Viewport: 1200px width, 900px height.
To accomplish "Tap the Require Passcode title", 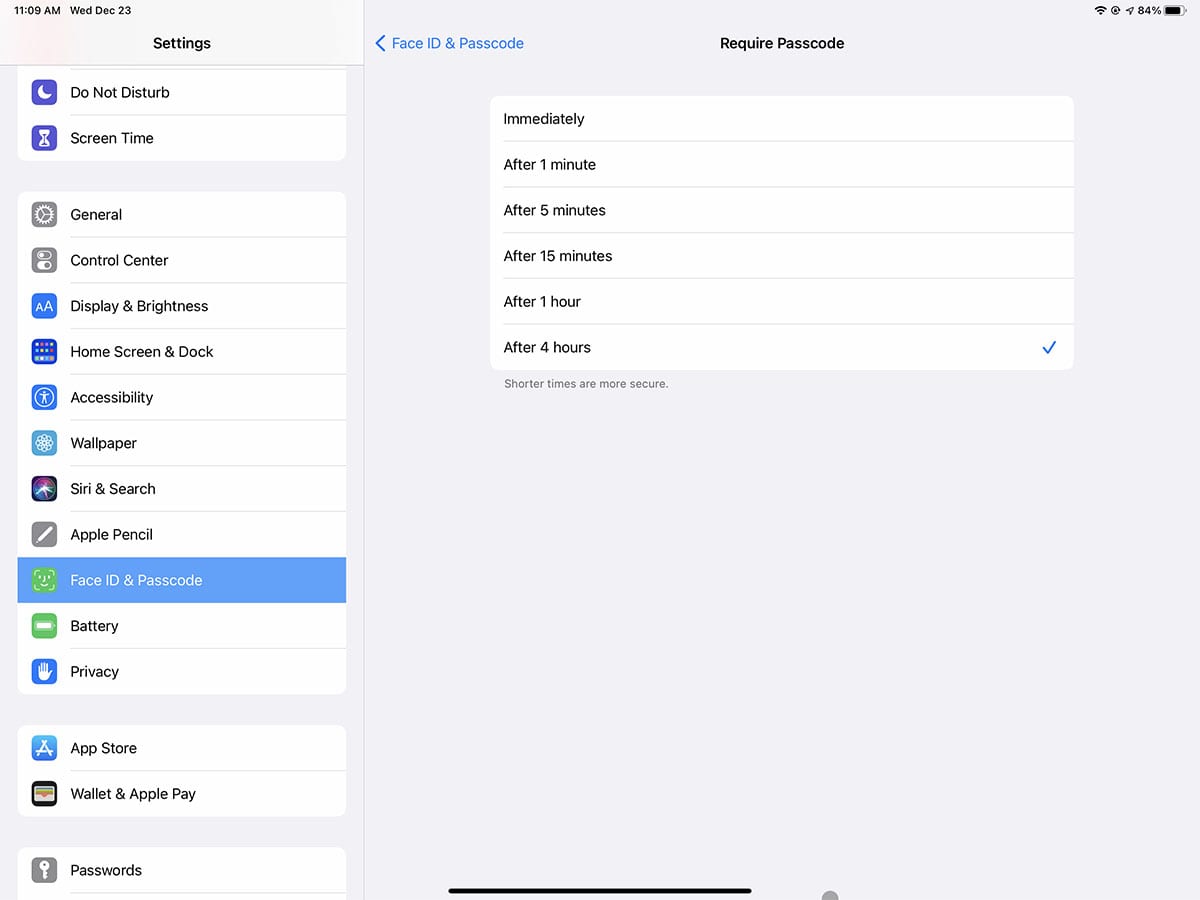I will [782, 43].
